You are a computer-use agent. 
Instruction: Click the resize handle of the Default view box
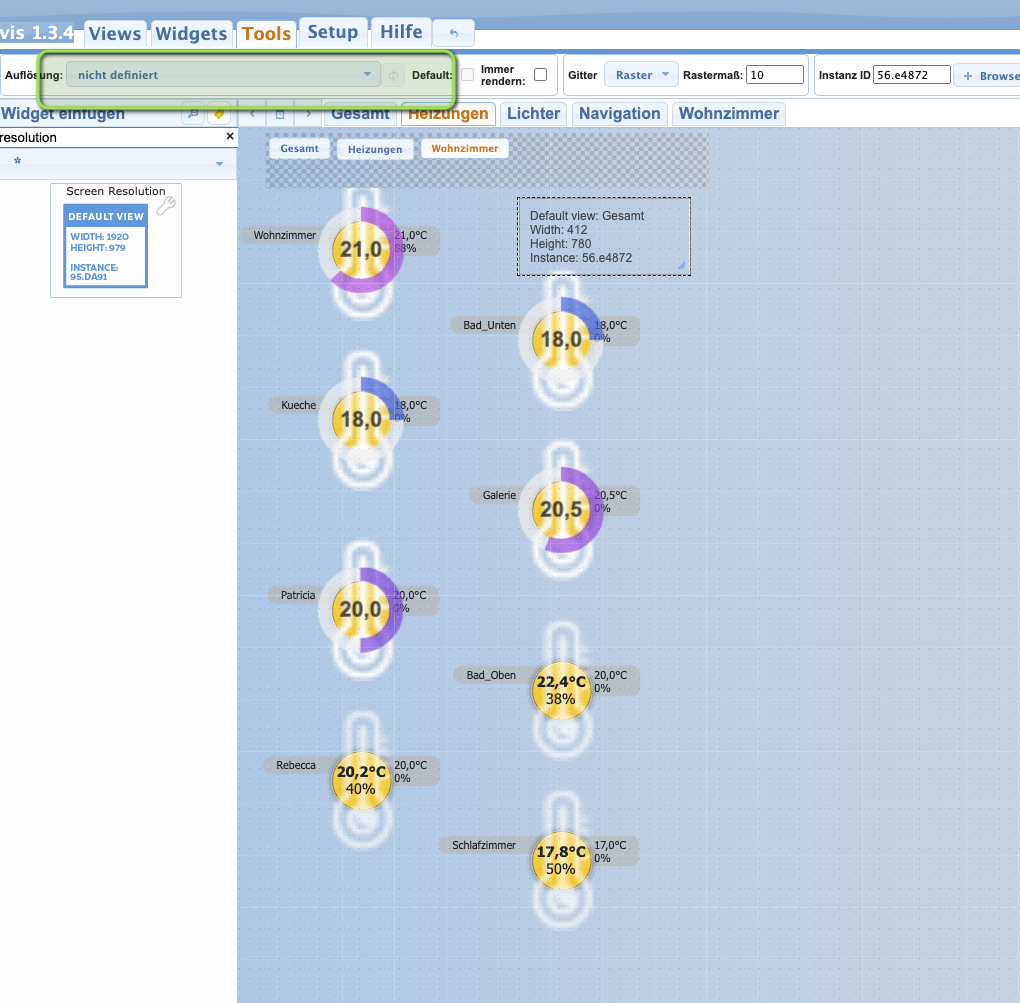[x=682, y=265]
